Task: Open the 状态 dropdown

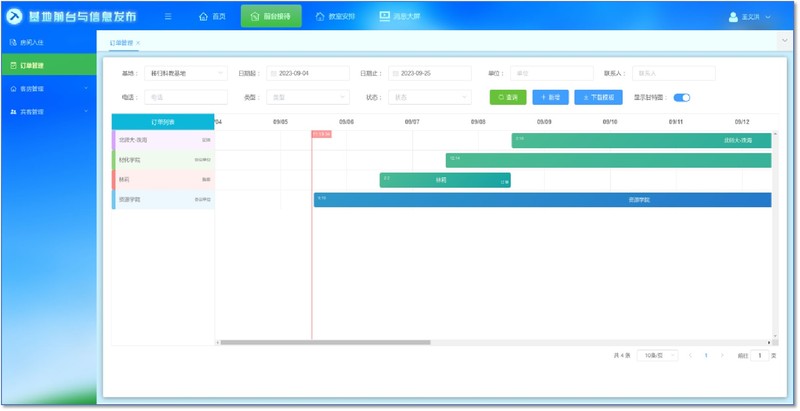Action: click(x=430, y=97)
